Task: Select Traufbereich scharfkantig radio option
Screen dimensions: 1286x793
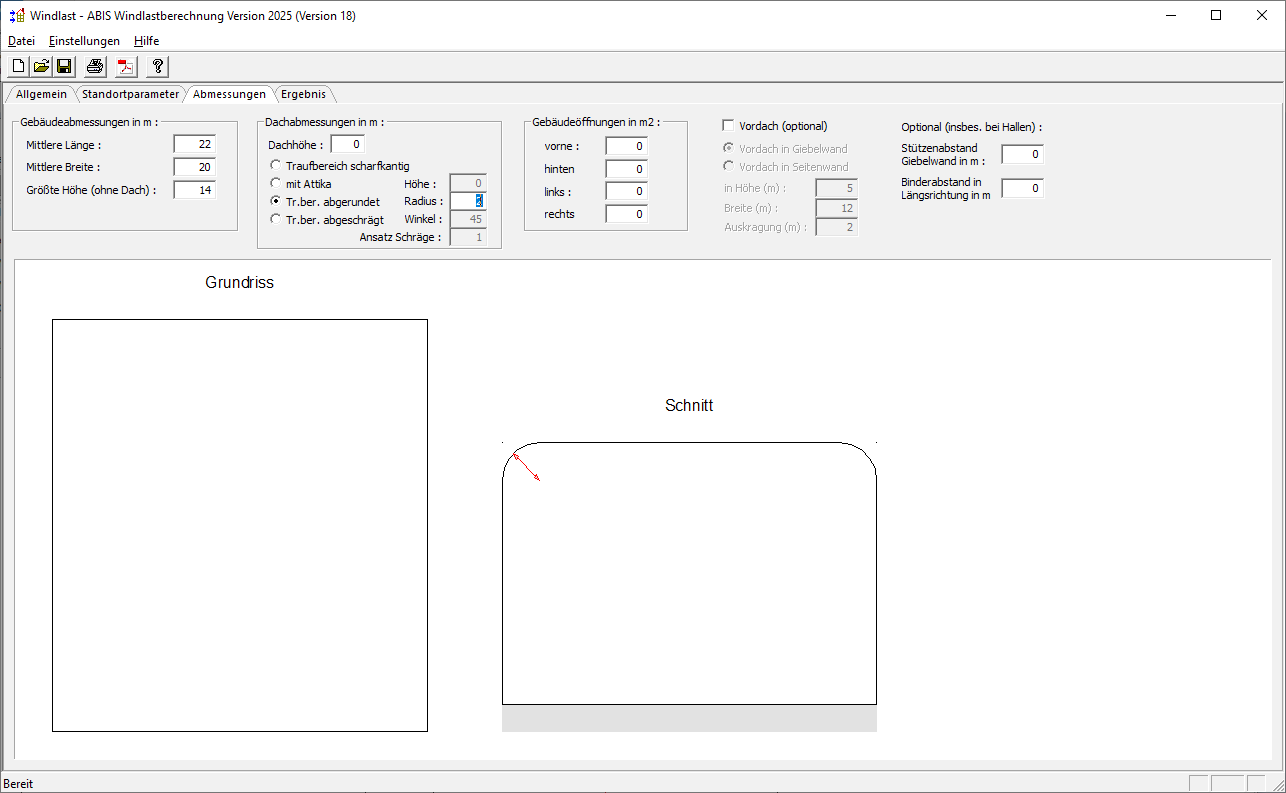Action: coord(276,165)
